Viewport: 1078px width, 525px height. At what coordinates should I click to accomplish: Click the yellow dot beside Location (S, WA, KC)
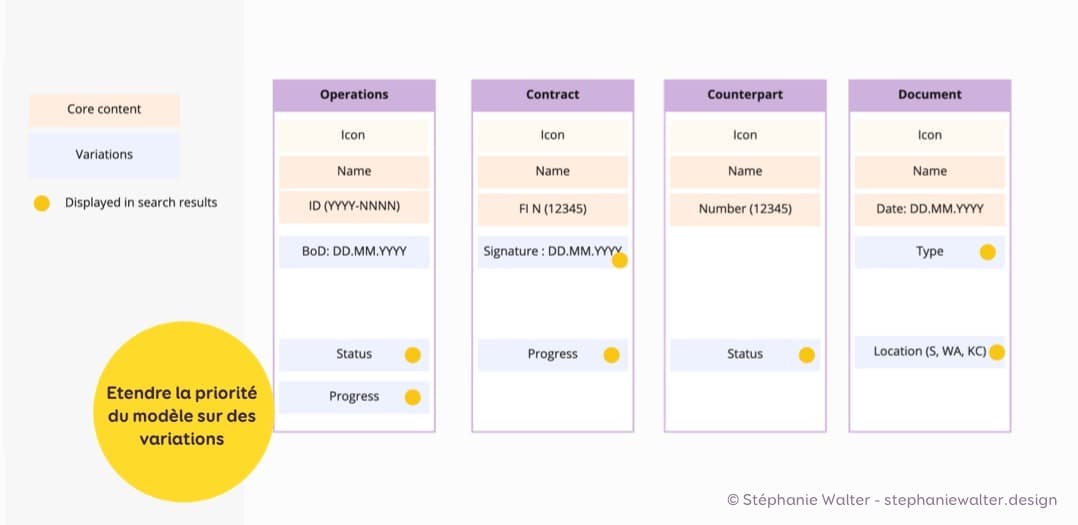pyautogui.click(x=996, y=352)
